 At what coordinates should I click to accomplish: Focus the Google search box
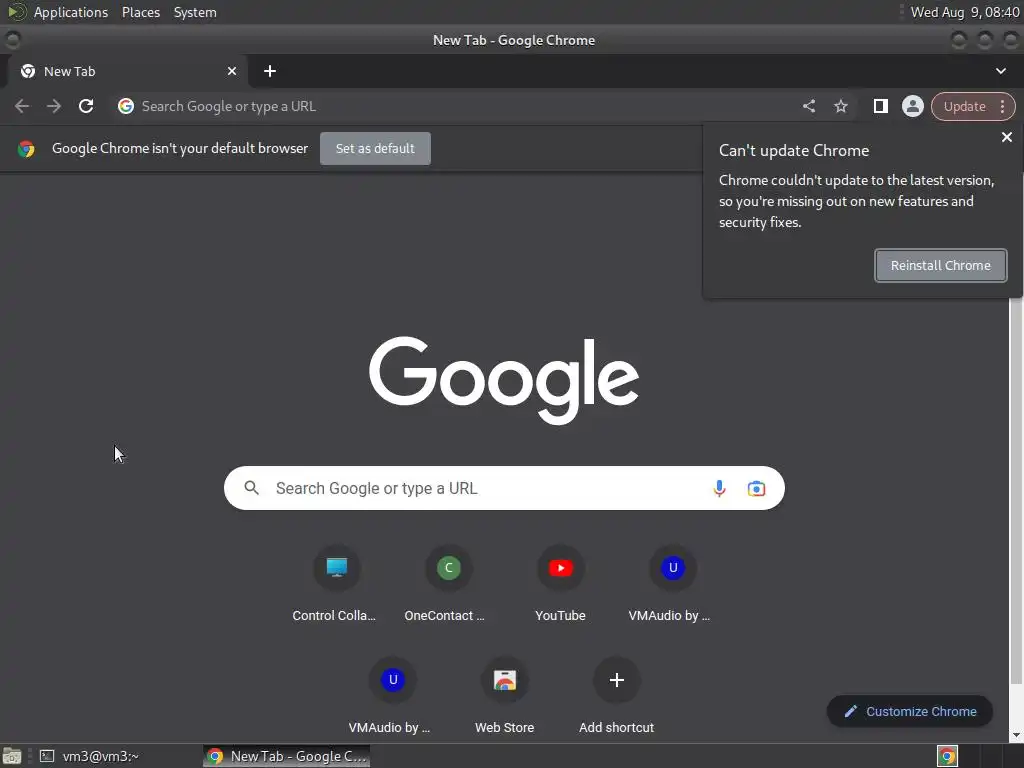(x=504, y=488)
